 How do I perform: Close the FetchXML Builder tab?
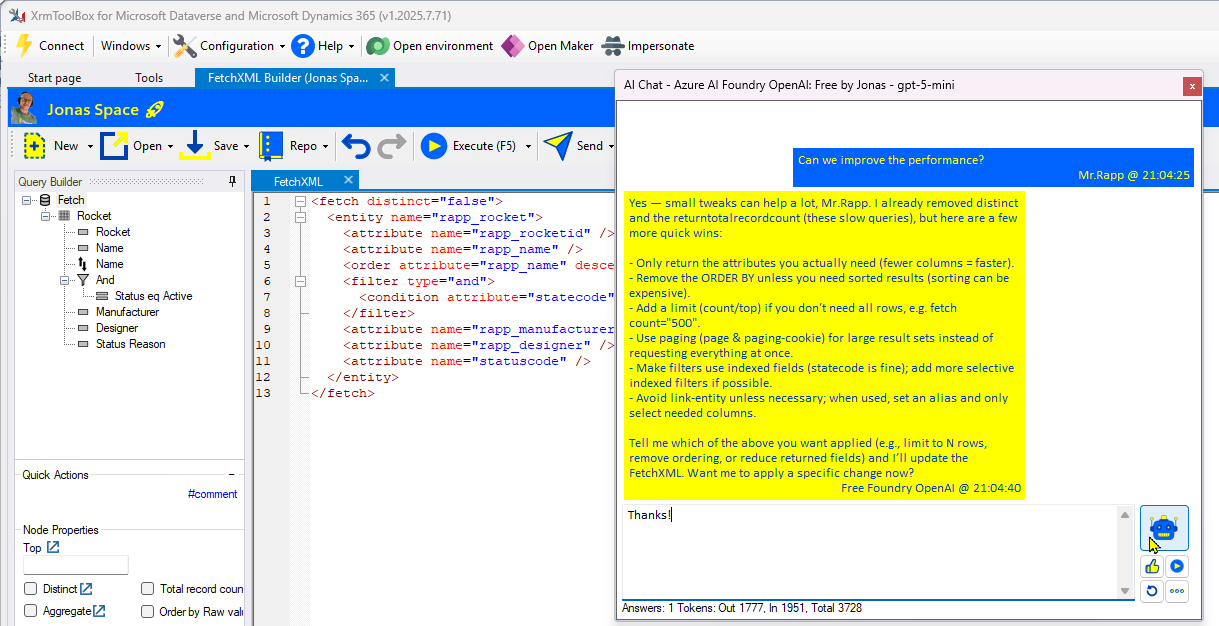click(386, 77)
